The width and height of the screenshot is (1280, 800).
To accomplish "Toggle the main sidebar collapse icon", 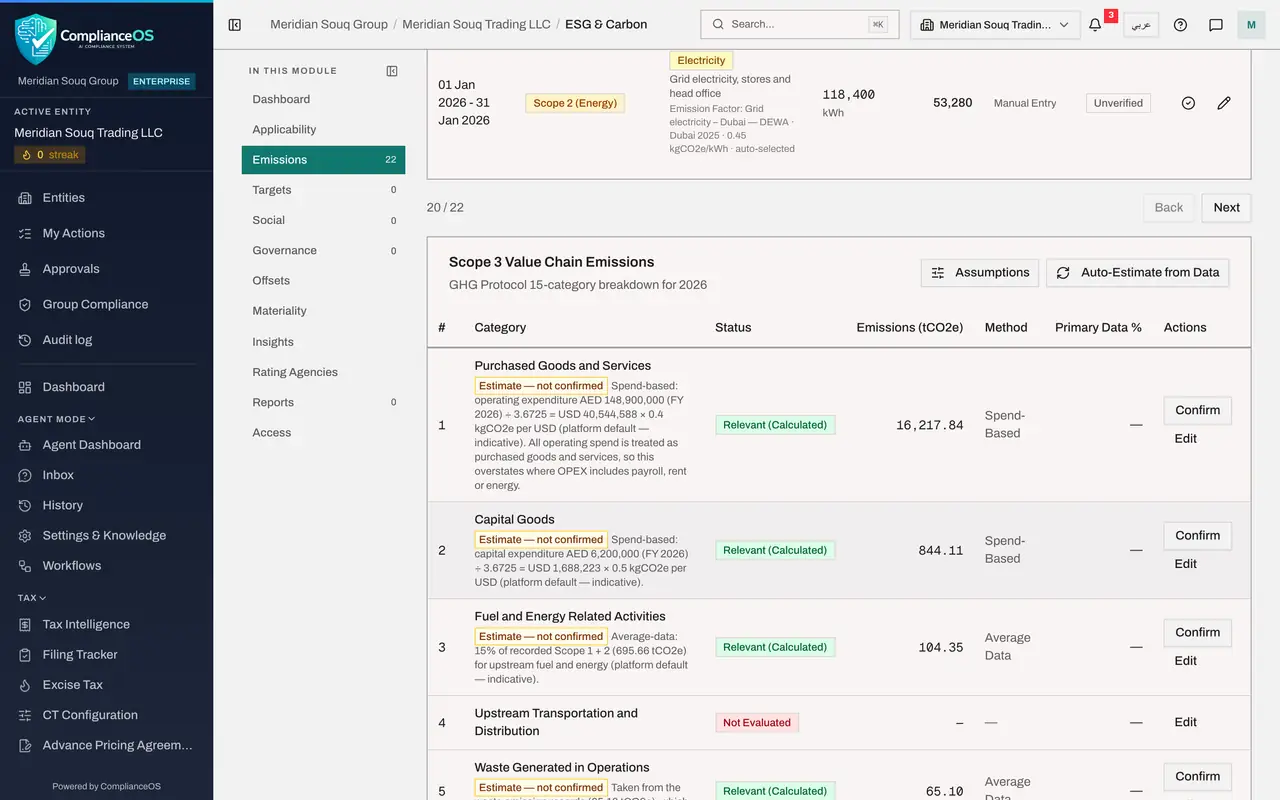I will [x=235, y=25].
